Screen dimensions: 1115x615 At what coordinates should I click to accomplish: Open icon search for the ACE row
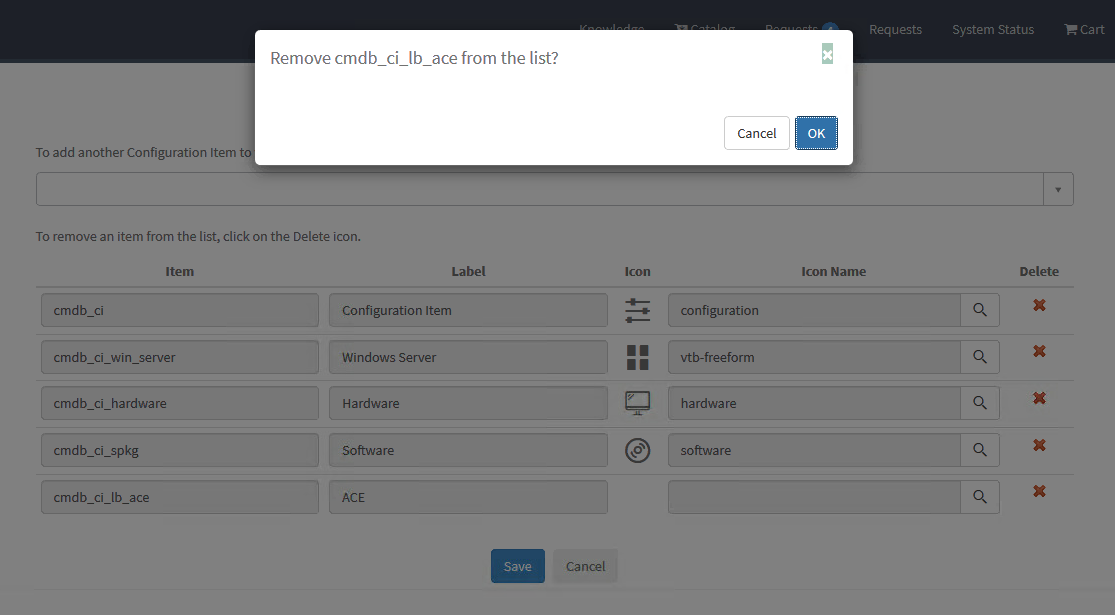[x=980, y=496]
